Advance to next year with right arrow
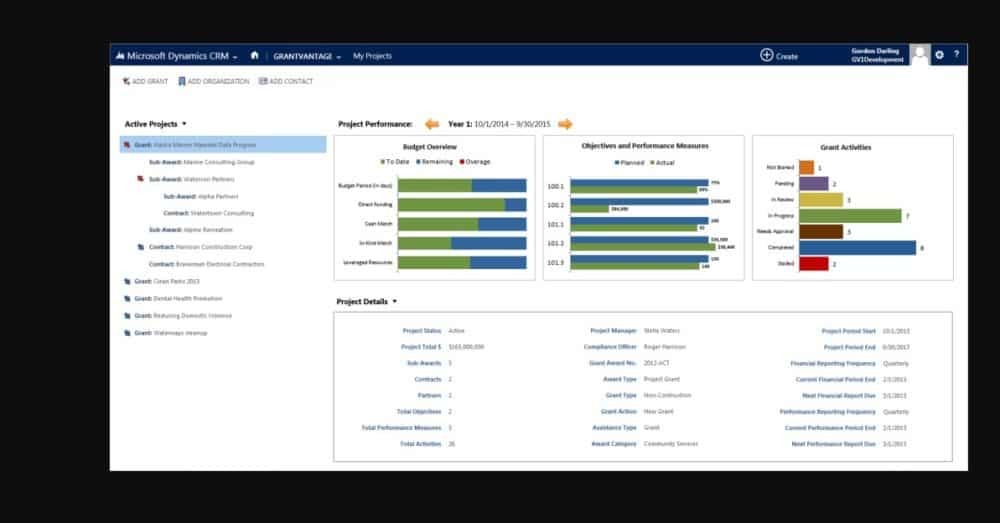The image size is (1000, 523). tap(565, 124)
